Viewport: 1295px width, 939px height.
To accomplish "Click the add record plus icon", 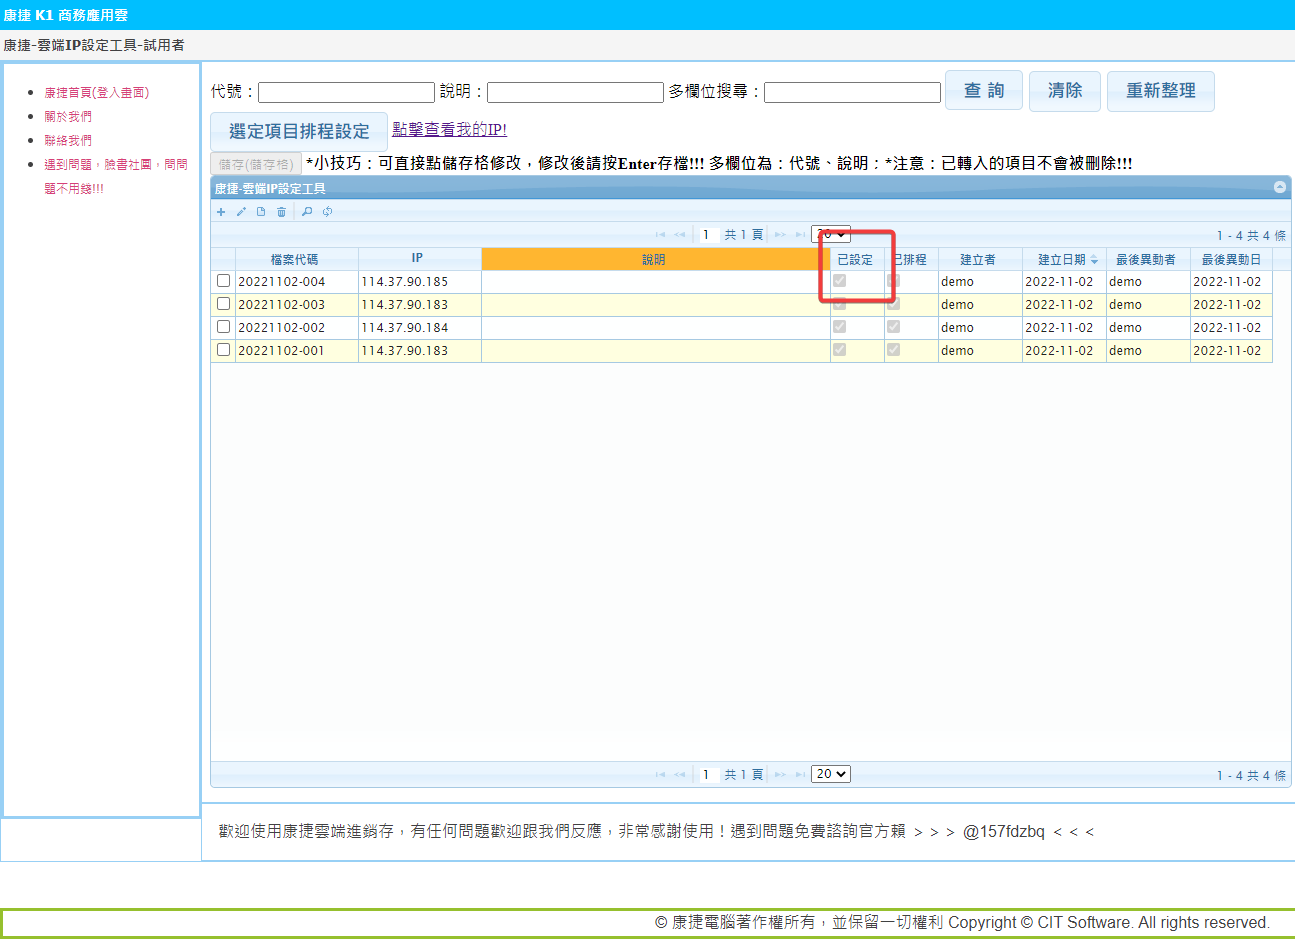I will click(221, 212).
